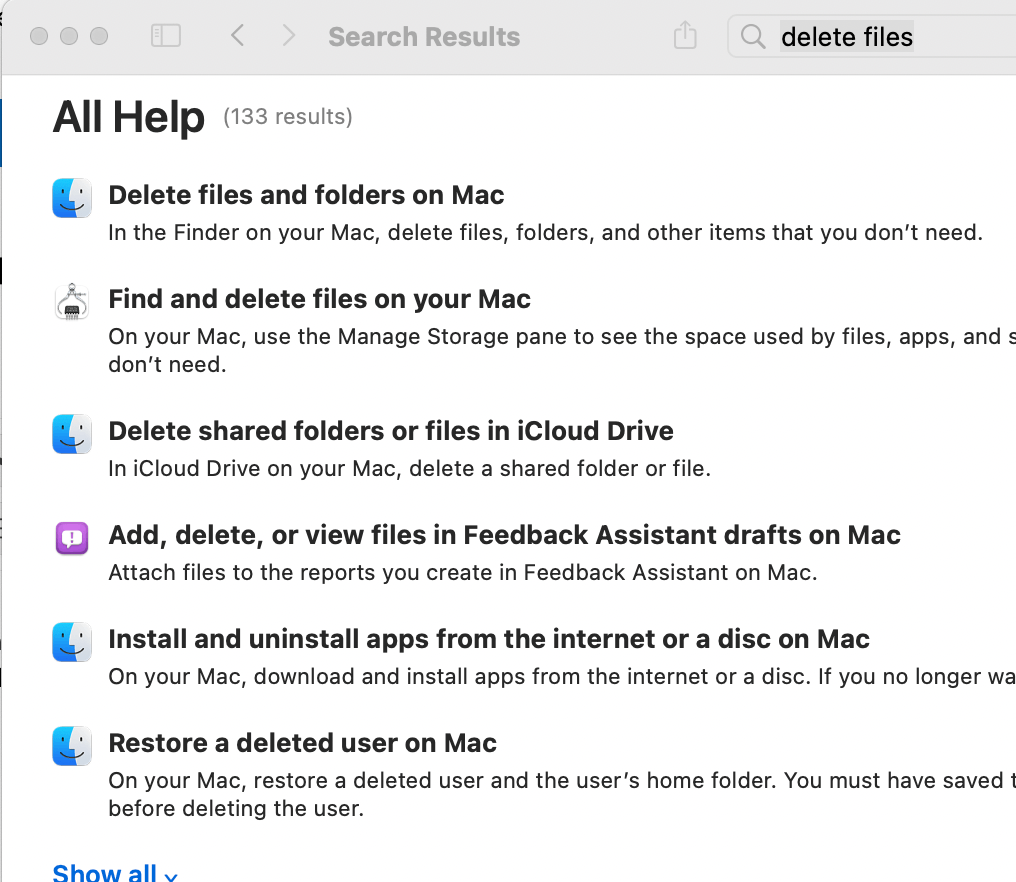
Task: Click Finder icon beside iCloud Drive result
Action: tap(72, 434)
